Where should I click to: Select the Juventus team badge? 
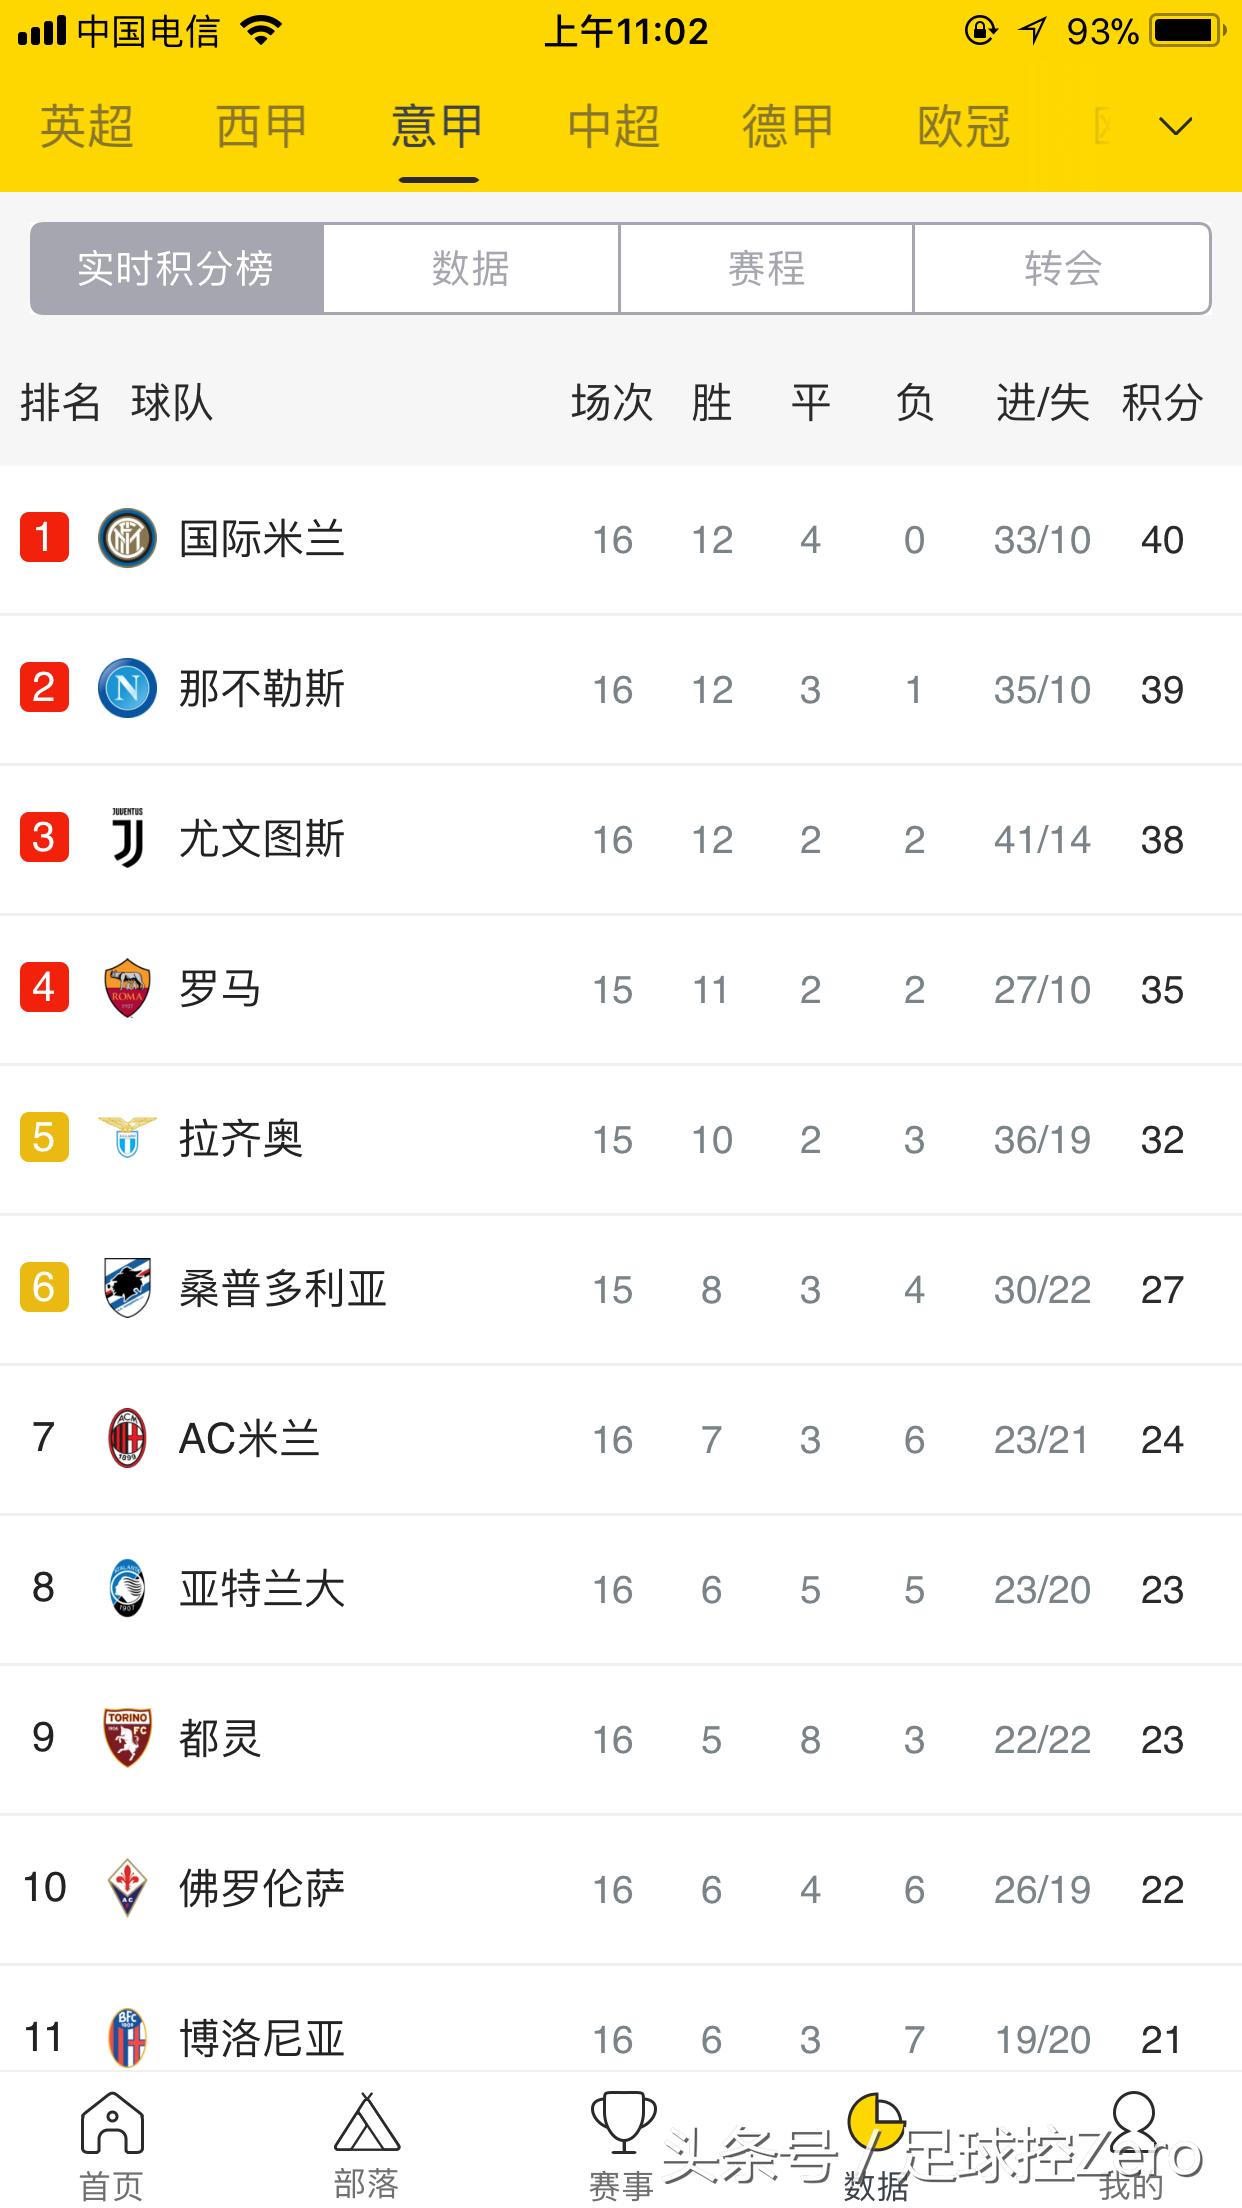128,839
